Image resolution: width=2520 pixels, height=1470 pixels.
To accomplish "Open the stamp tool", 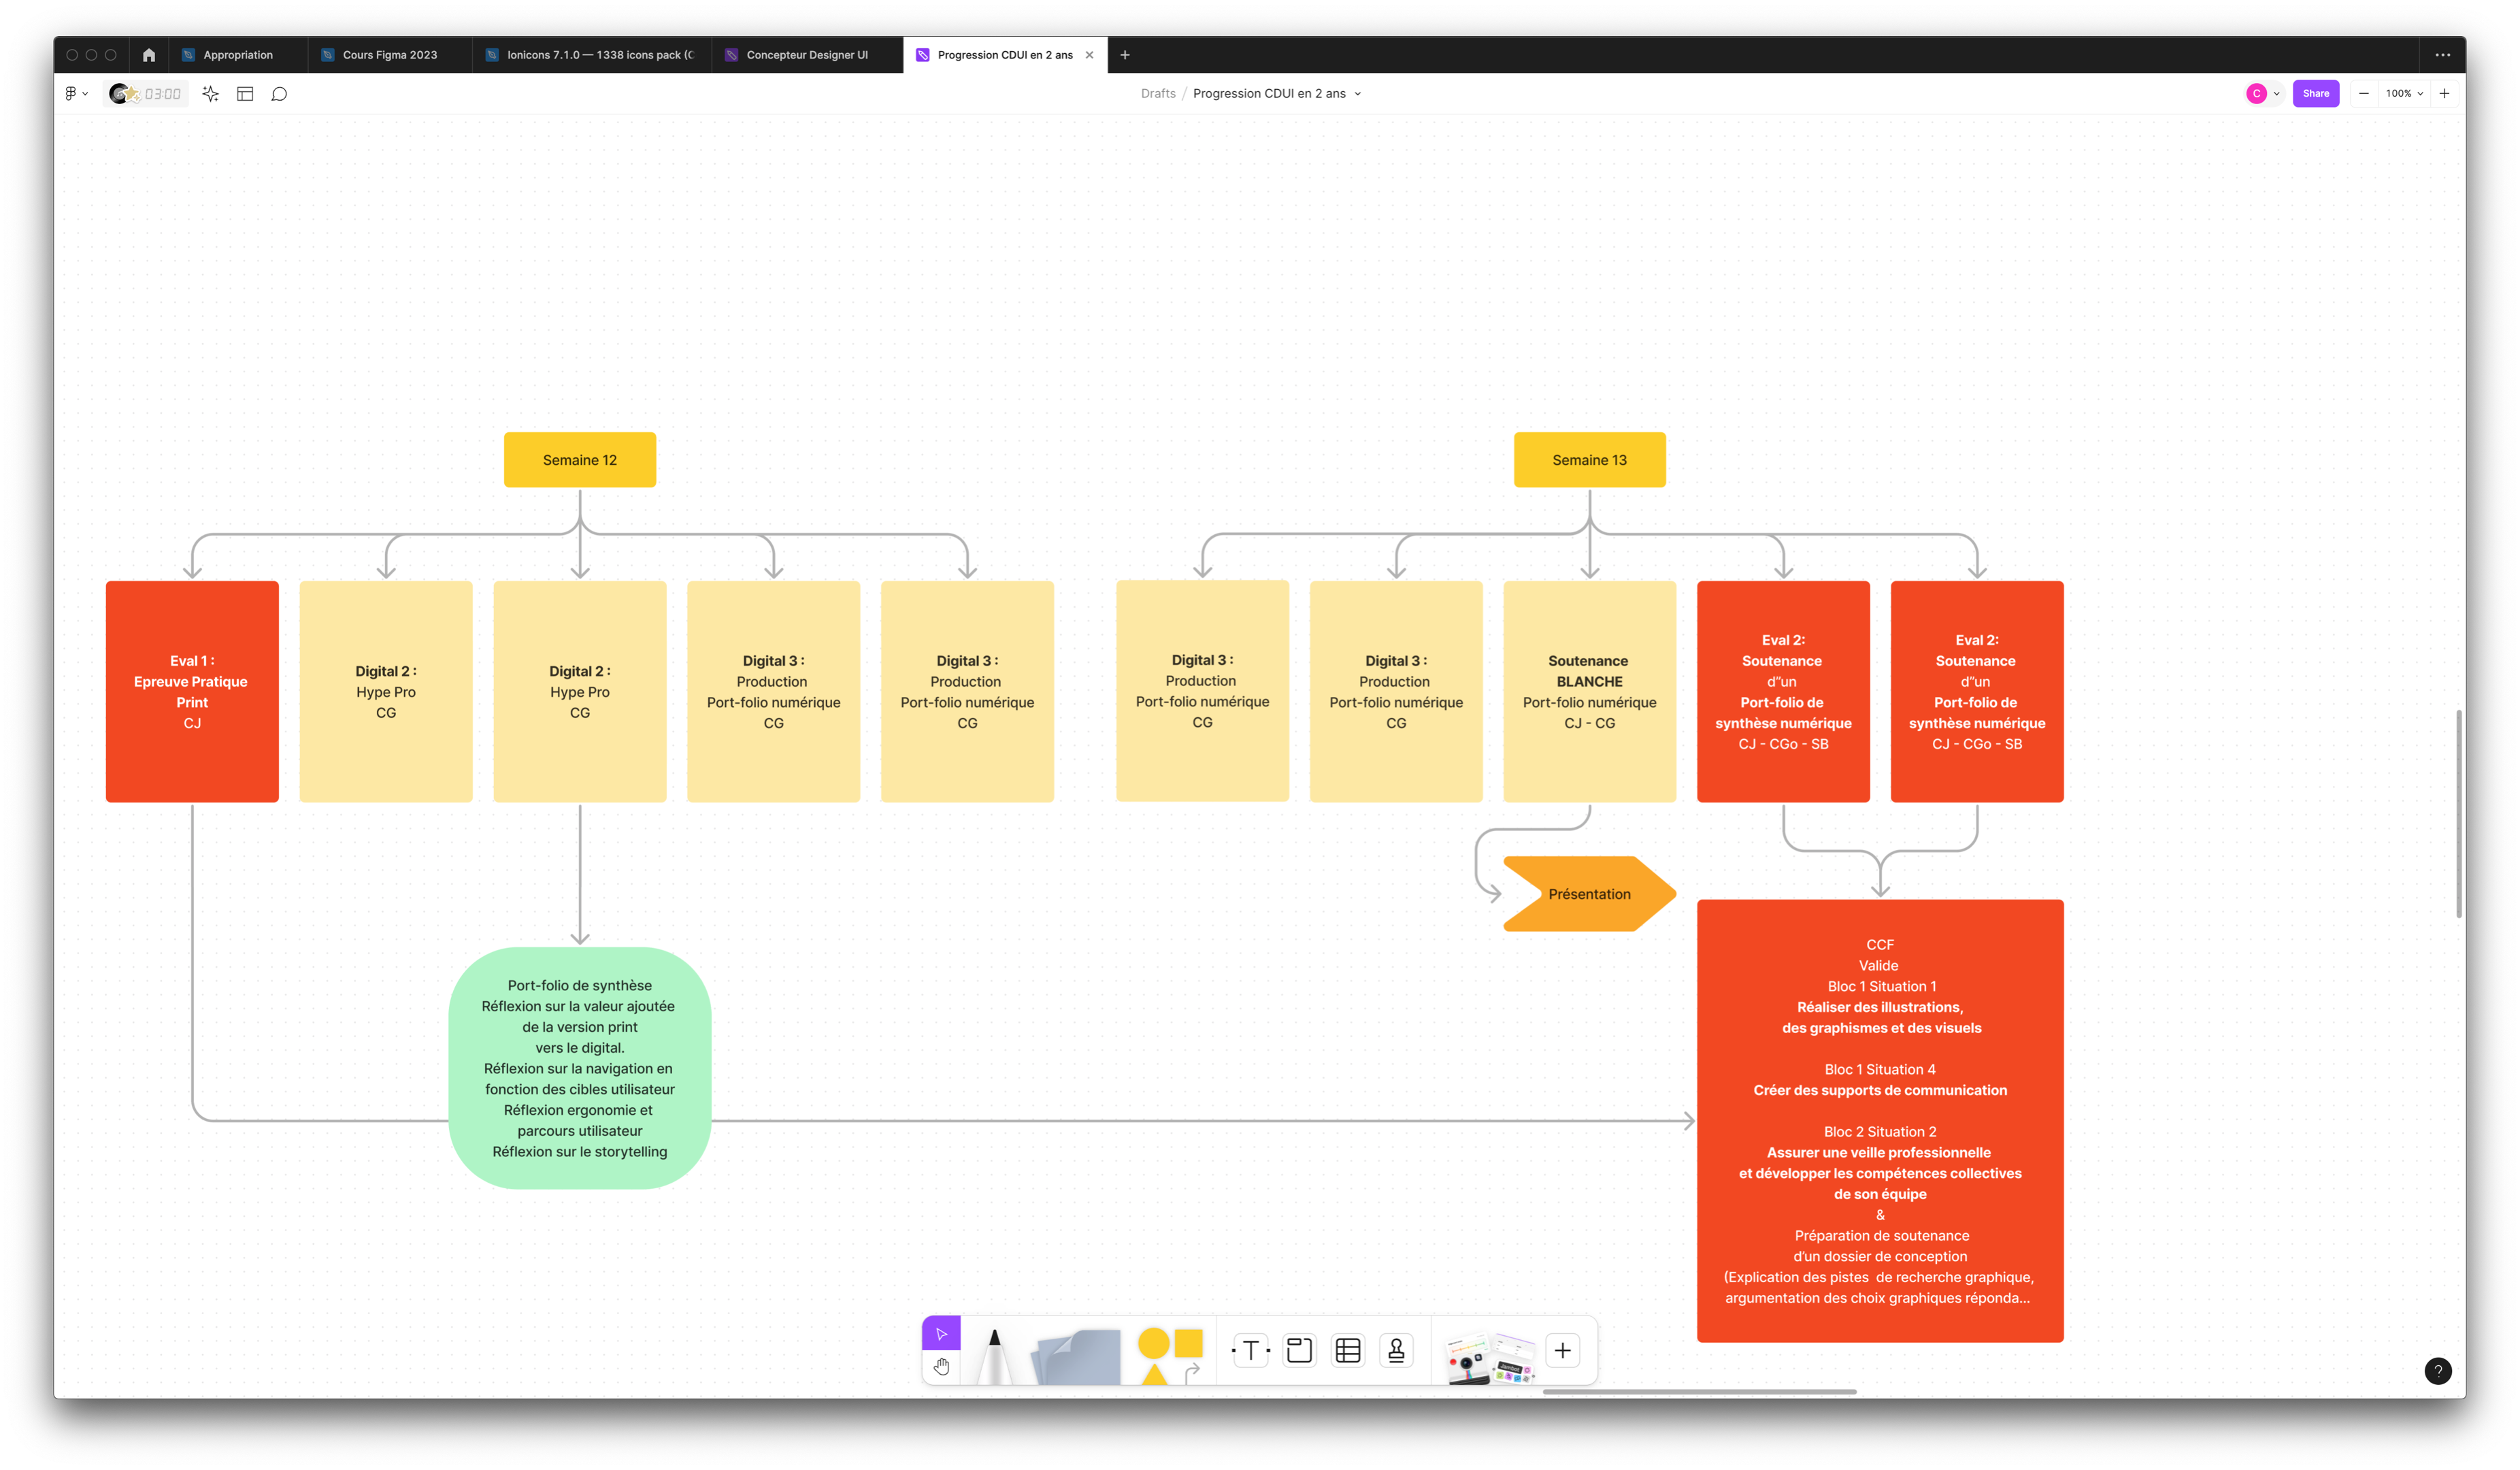I will (1396, 1351).
